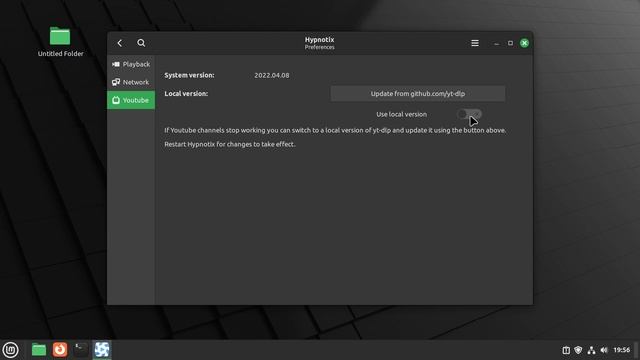Minimize the Hypnotix window
The image size is (640, 360).
point(496,43)
